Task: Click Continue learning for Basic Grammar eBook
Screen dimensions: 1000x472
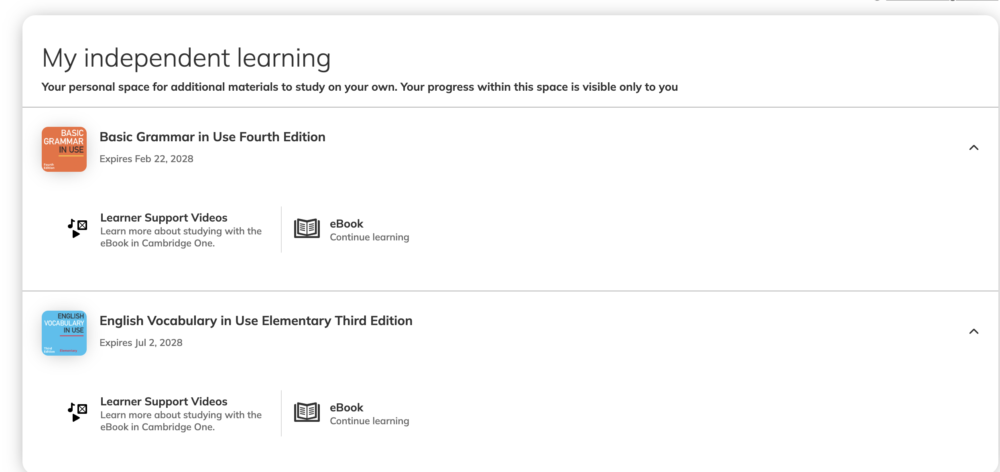Action: 369,238
